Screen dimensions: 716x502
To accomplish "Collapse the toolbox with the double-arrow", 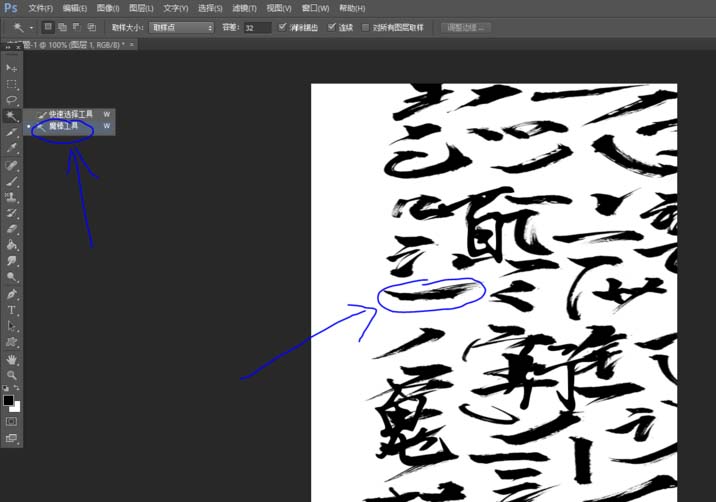I will (x=8, y=47).
